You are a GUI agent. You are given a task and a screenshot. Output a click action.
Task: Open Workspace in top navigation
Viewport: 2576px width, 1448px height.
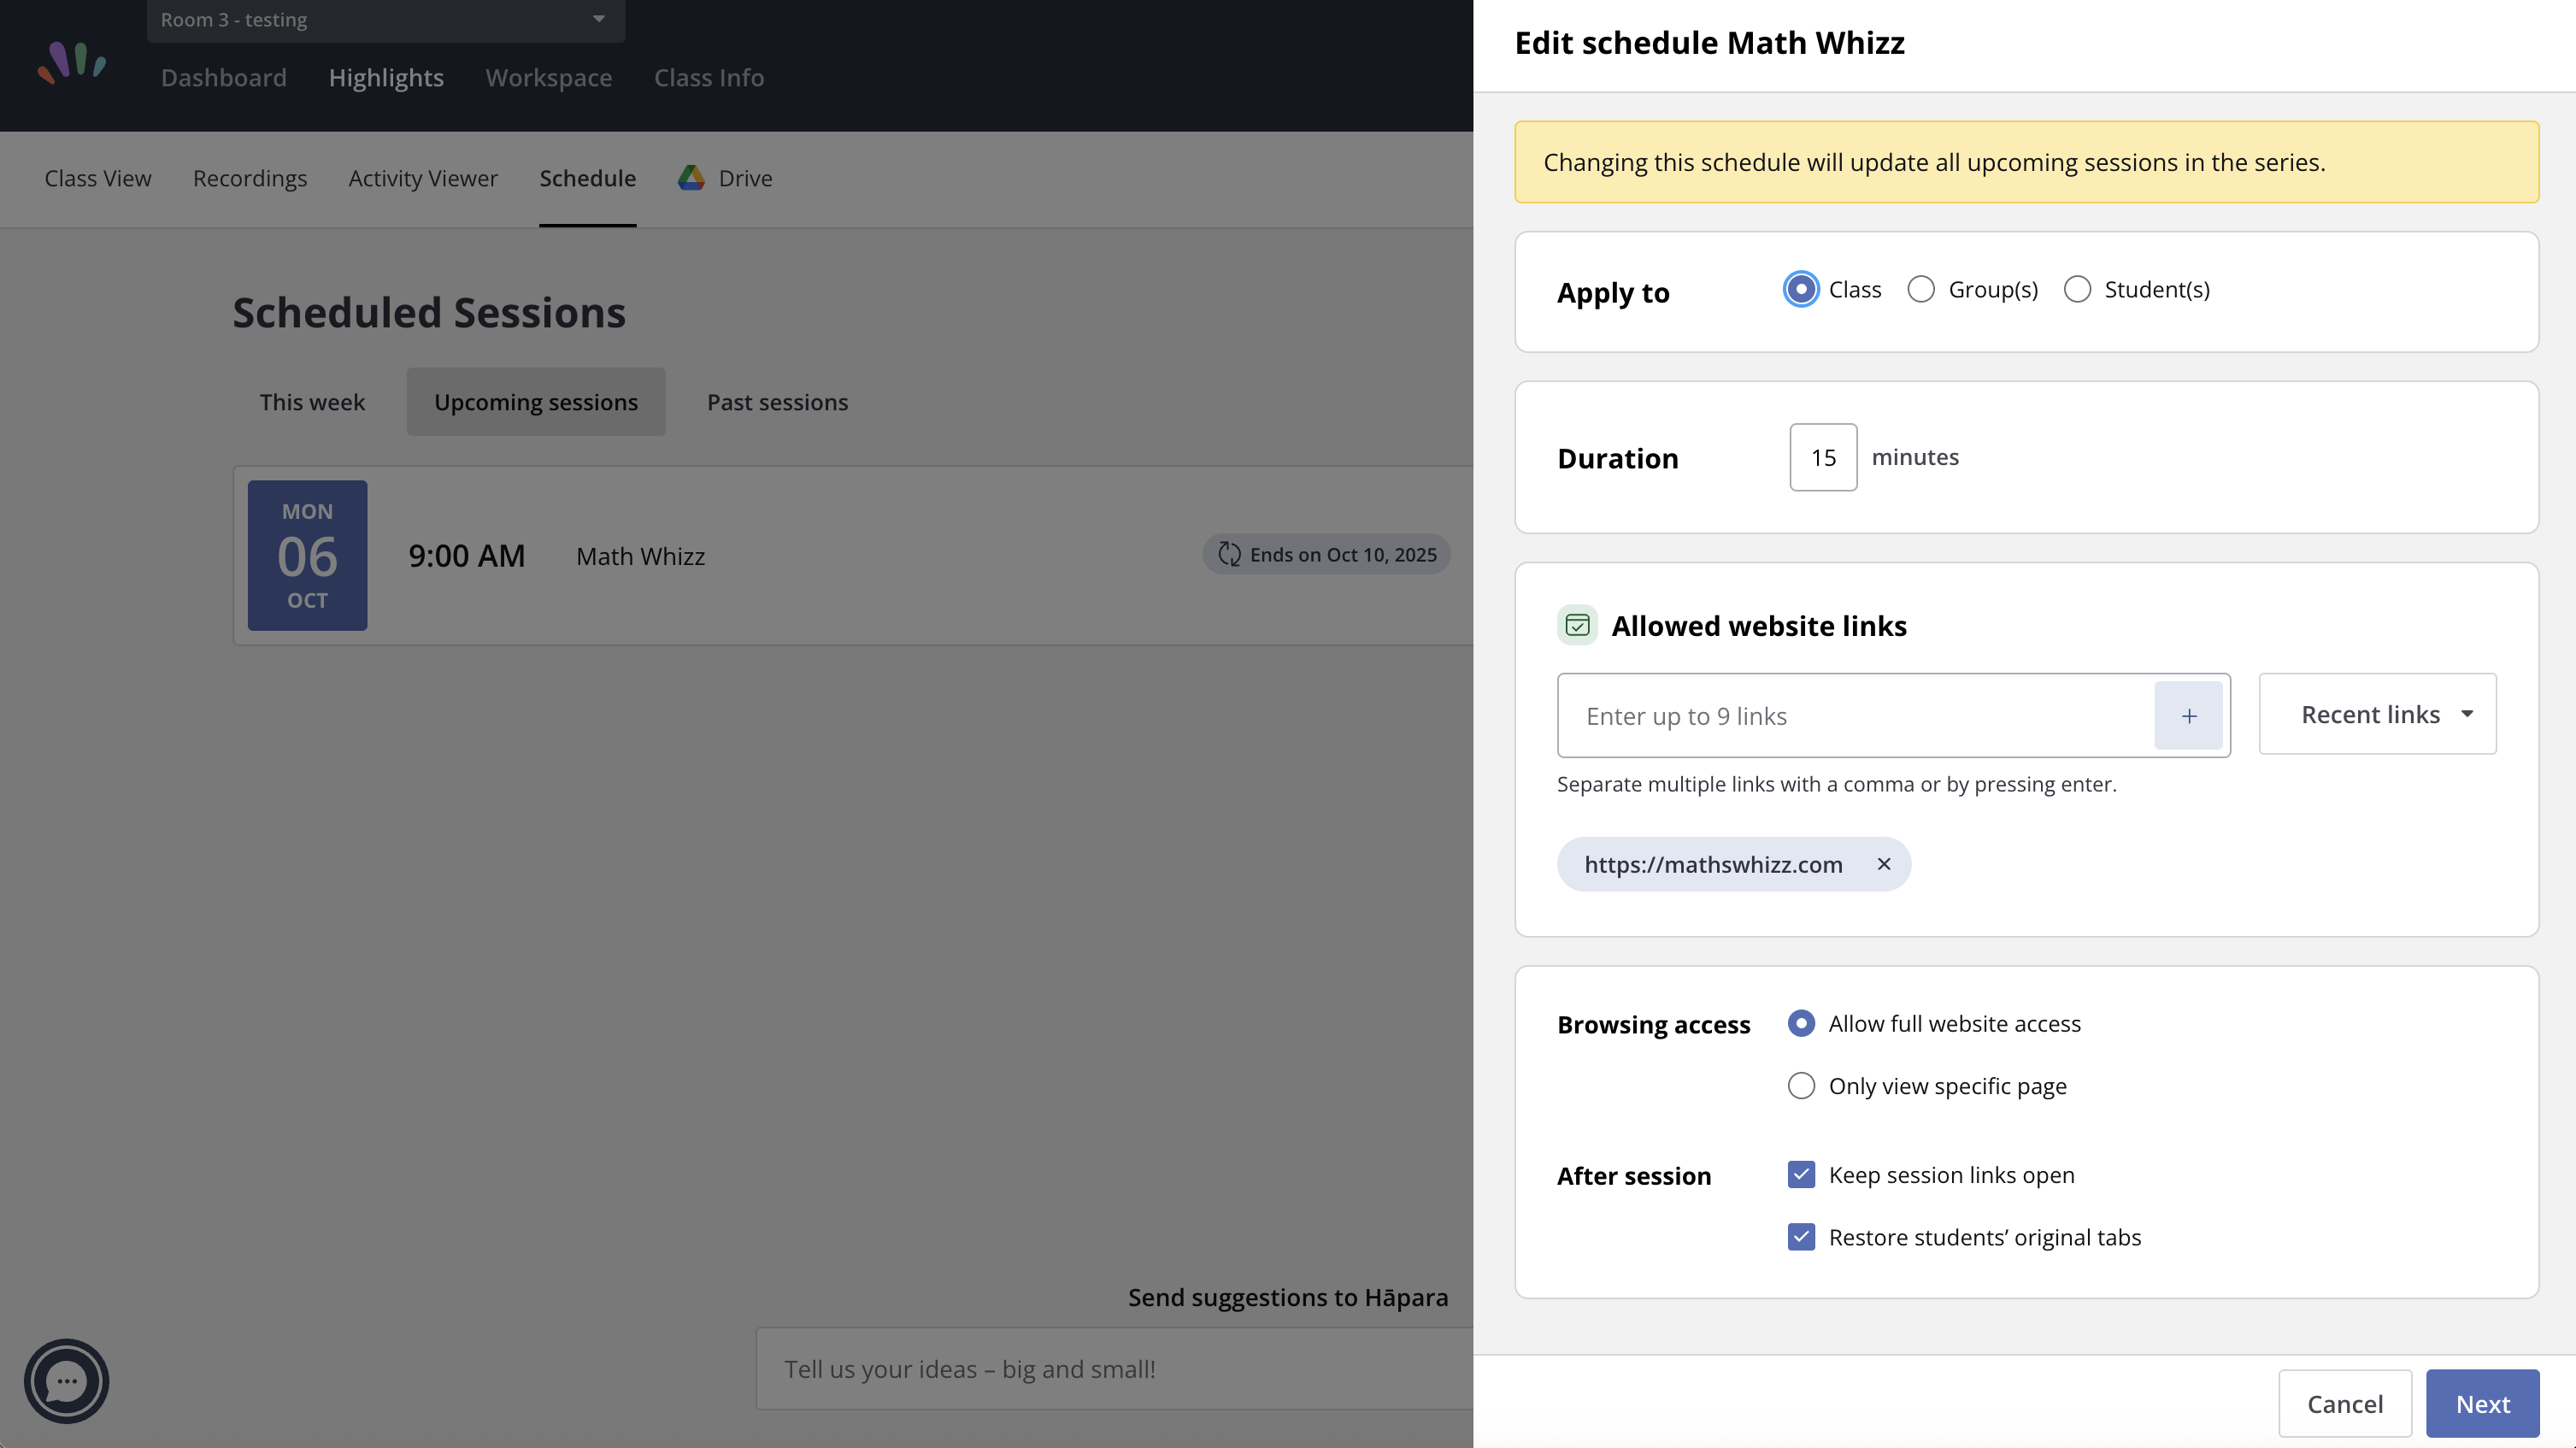(549, 78)
